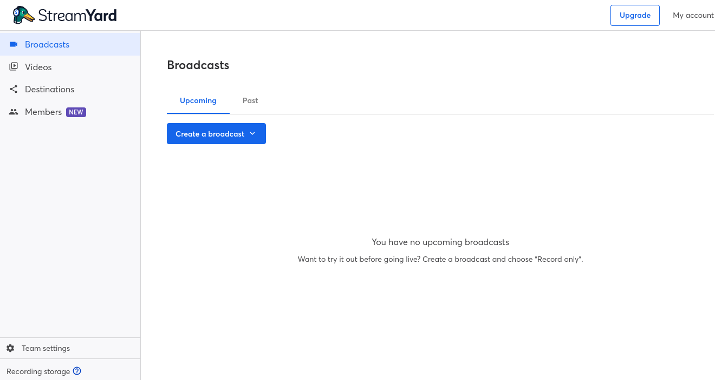Image resolution: width=715 pixels, height=380 pixels.
Task: Click the Recording storage label
Action: point(38,371)
